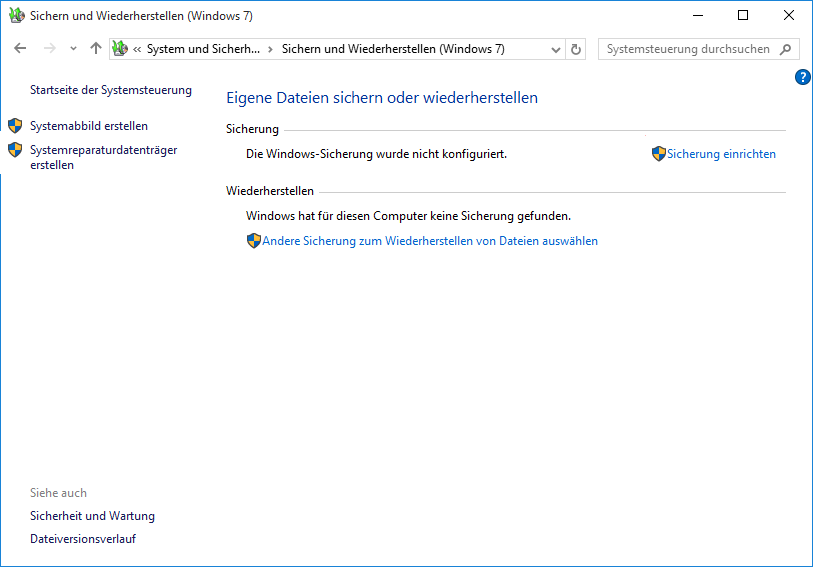Open 'Systemabbild erstellen' link
Screen dimensions: 813x567
tap(89, 126)
